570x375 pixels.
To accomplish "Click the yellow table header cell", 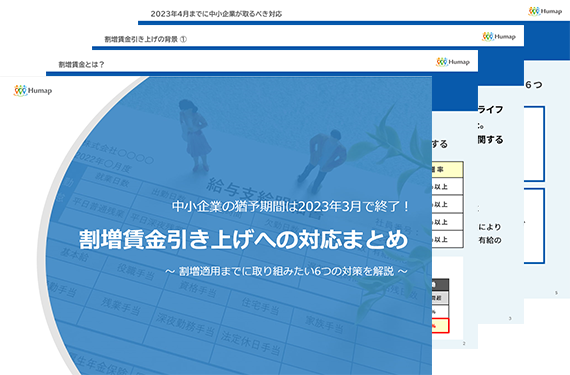I will [x=447, y=169].
